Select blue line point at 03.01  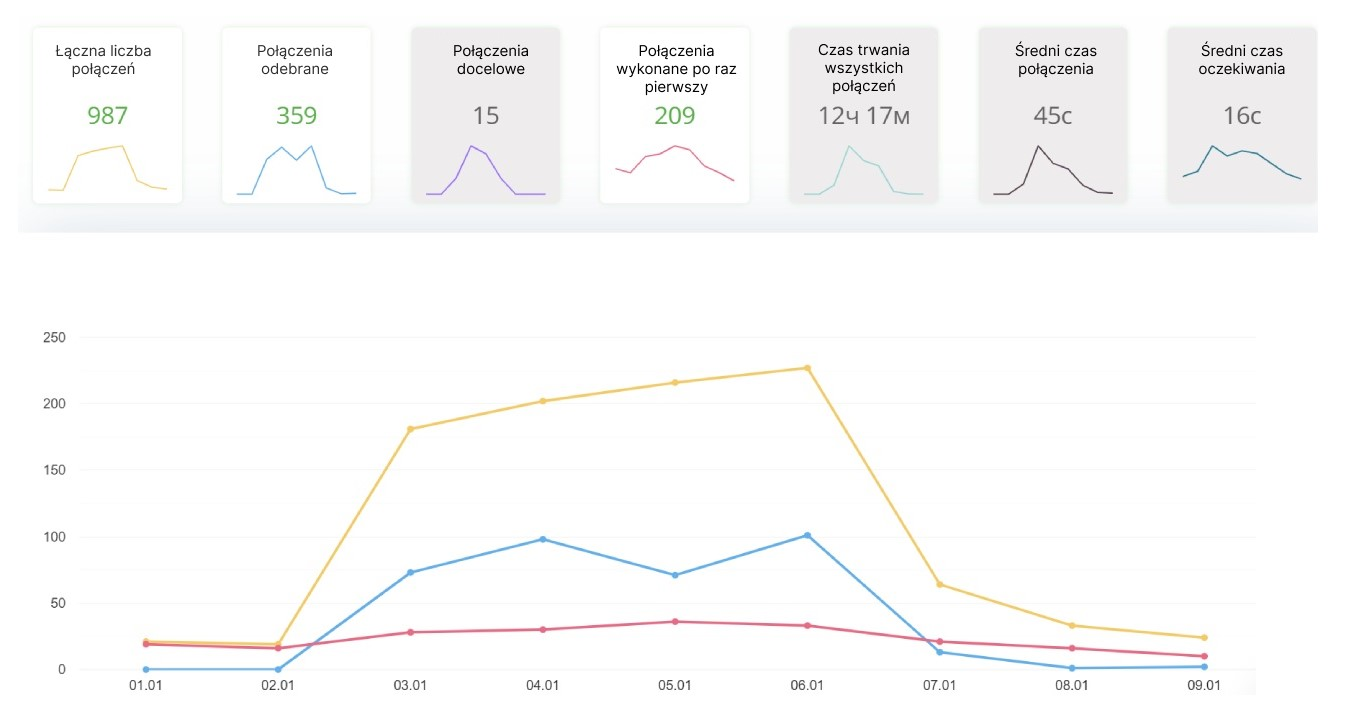click(410, 572)
